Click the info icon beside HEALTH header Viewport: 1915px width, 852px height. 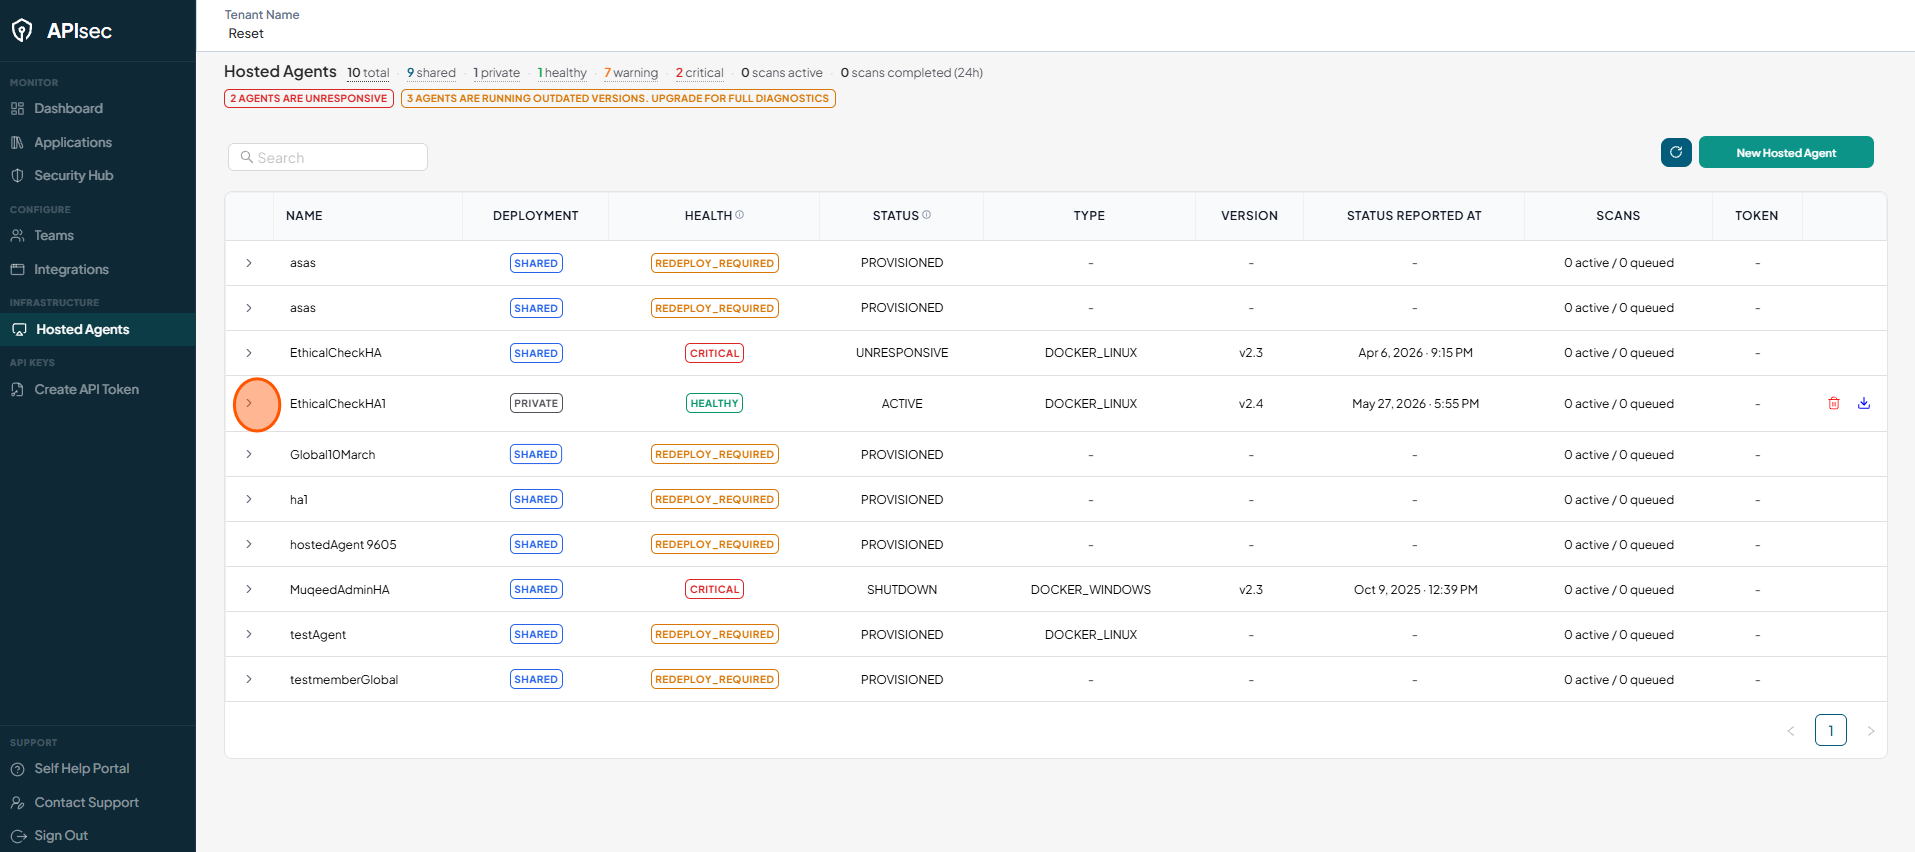[x=740, y=215]
